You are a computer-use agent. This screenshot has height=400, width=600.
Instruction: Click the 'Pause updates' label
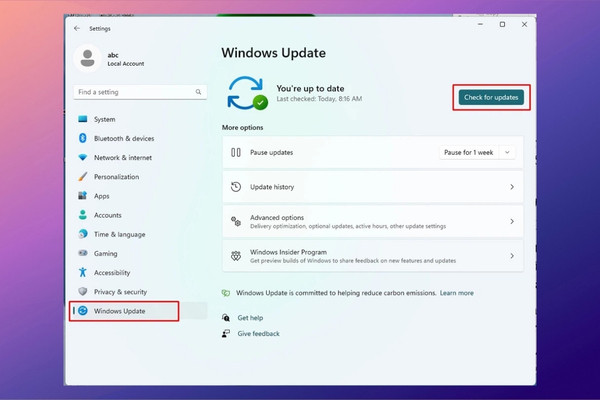point(271,152)
